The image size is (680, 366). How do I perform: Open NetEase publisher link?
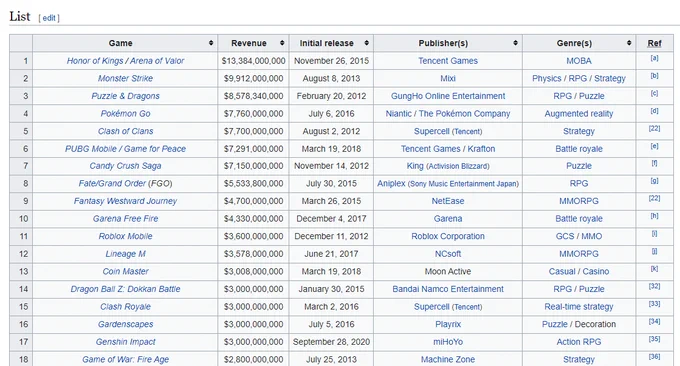(x=448, y=201)
